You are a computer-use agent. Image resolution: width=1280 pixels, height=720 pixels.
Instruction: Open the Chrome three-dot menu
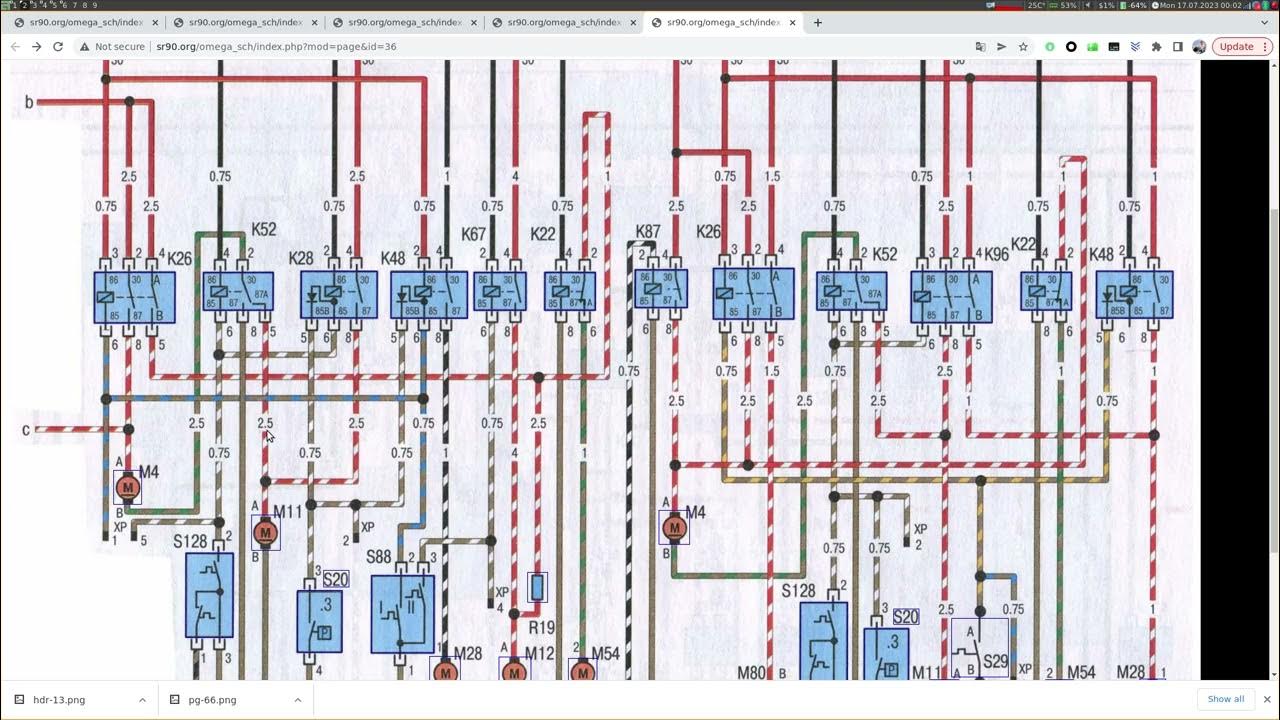pos(1266,46)
